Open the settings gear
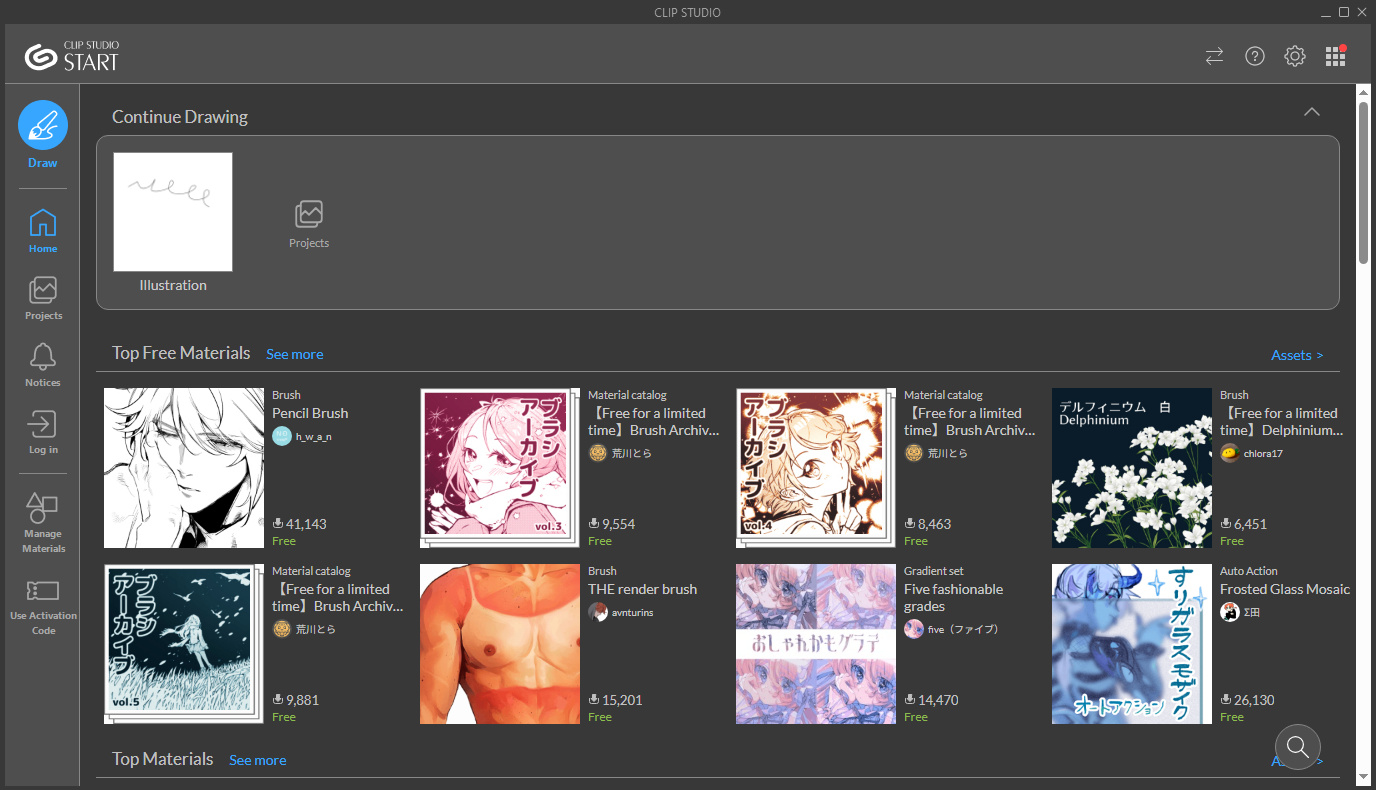This screenshot has width=1376, height=790. pyautogui.click(x=1295, y=56)
